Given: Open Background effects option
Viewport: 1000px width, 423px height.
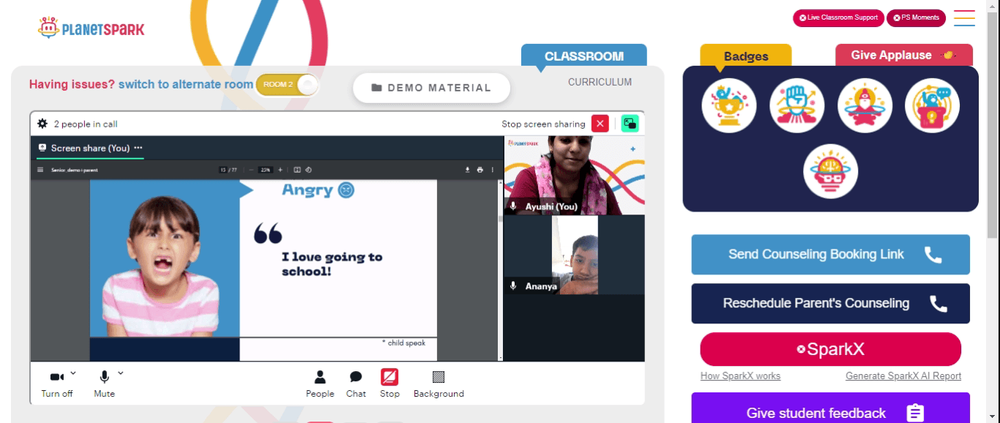Looking at the screenshot, I should point(439,383).
